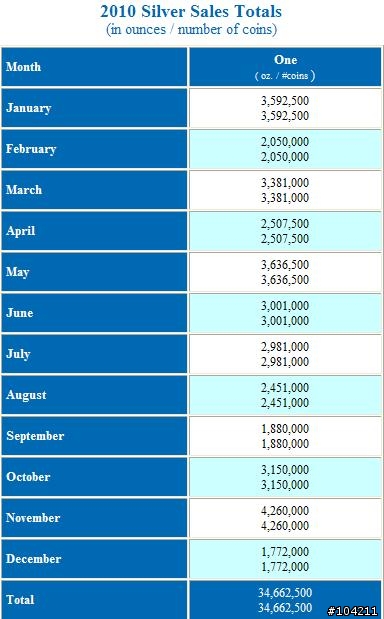The height and width of the screenshot is (619, 384).
Task: Select the February row label
Action: pyautogui.click(x=94, y=149)
